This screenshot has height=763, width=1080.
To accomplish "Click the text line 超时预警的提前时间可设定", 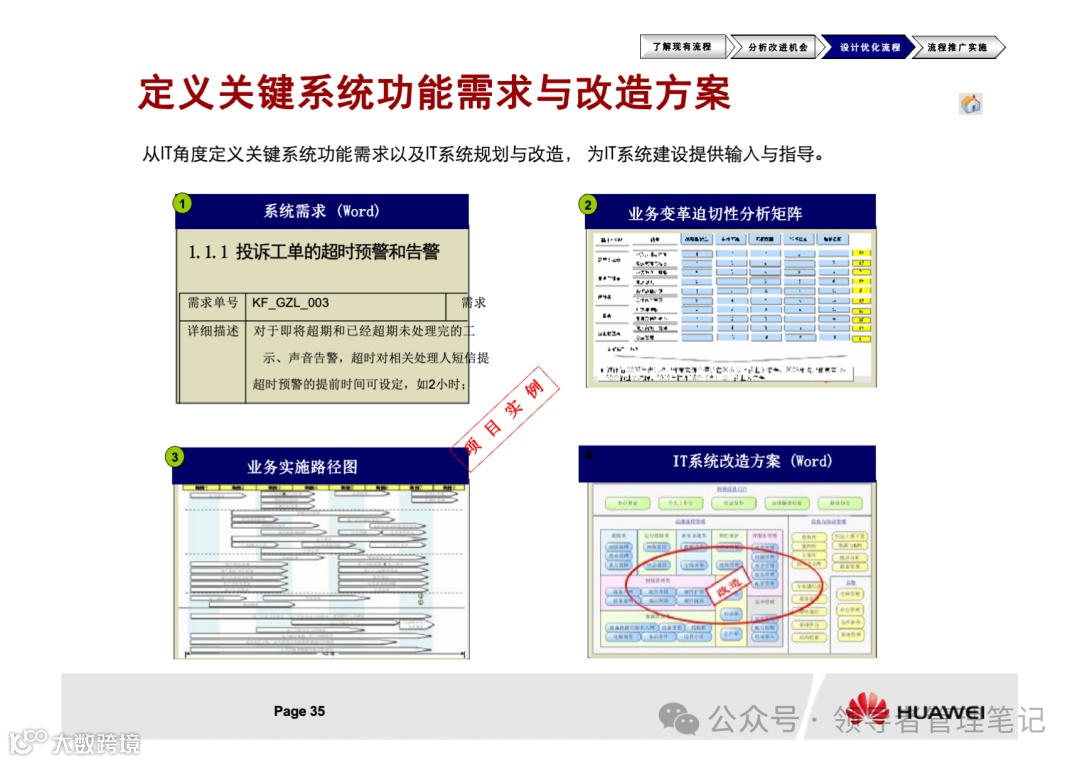I will pos(360,384).
